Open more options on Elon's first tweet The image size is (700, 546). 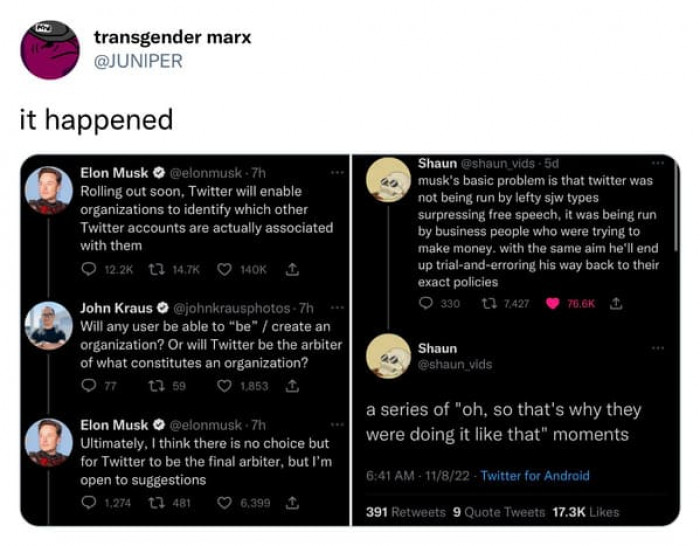(x=336, y=173)
